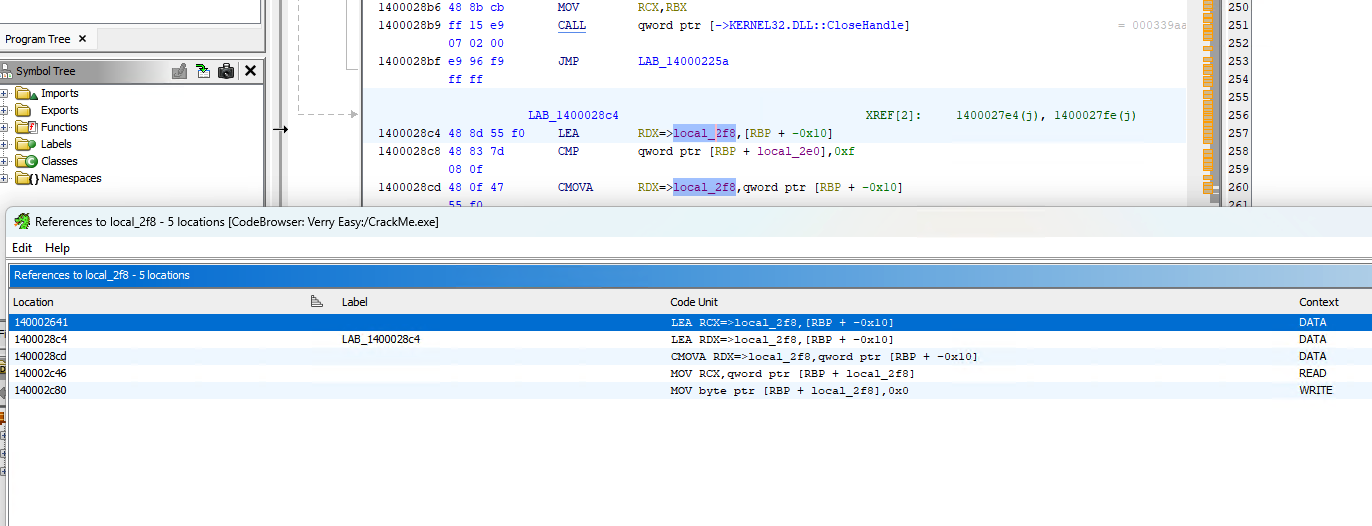Click the References to local_2f8 blue title header
The width and height of the screenshot is (1372, 526).
690,275
